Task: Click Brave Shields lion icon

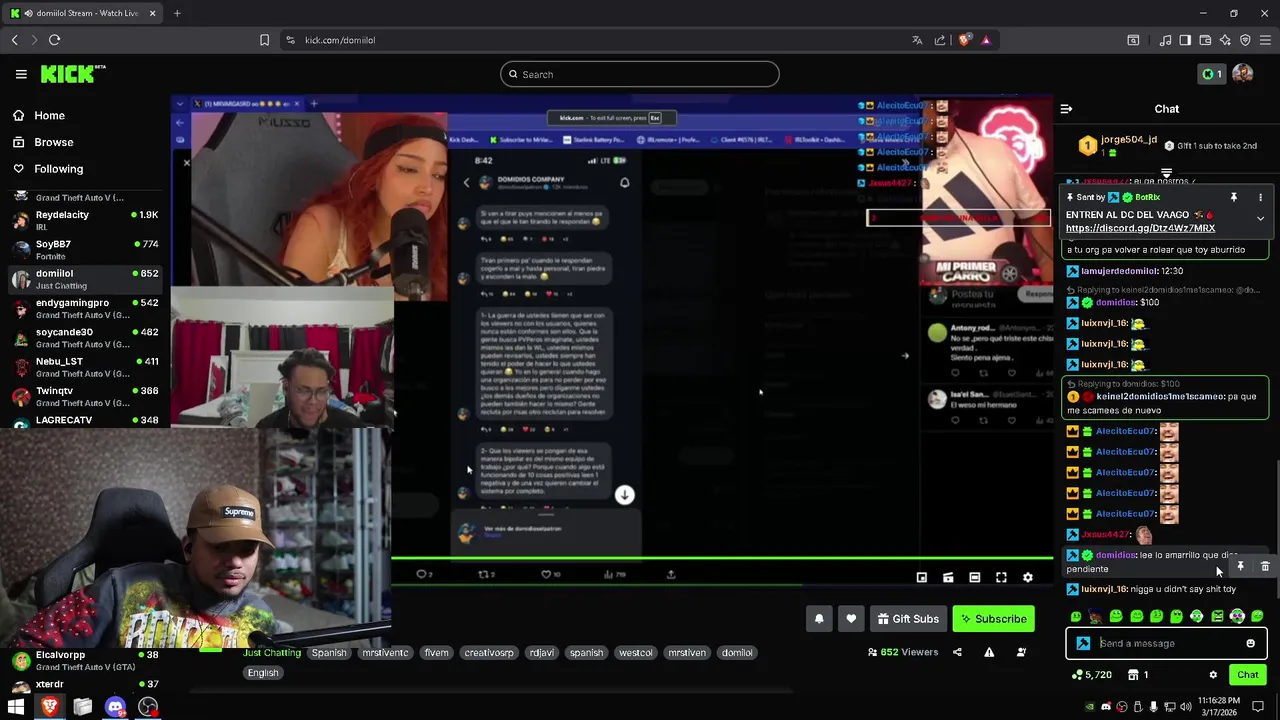Action: point(964,40)
